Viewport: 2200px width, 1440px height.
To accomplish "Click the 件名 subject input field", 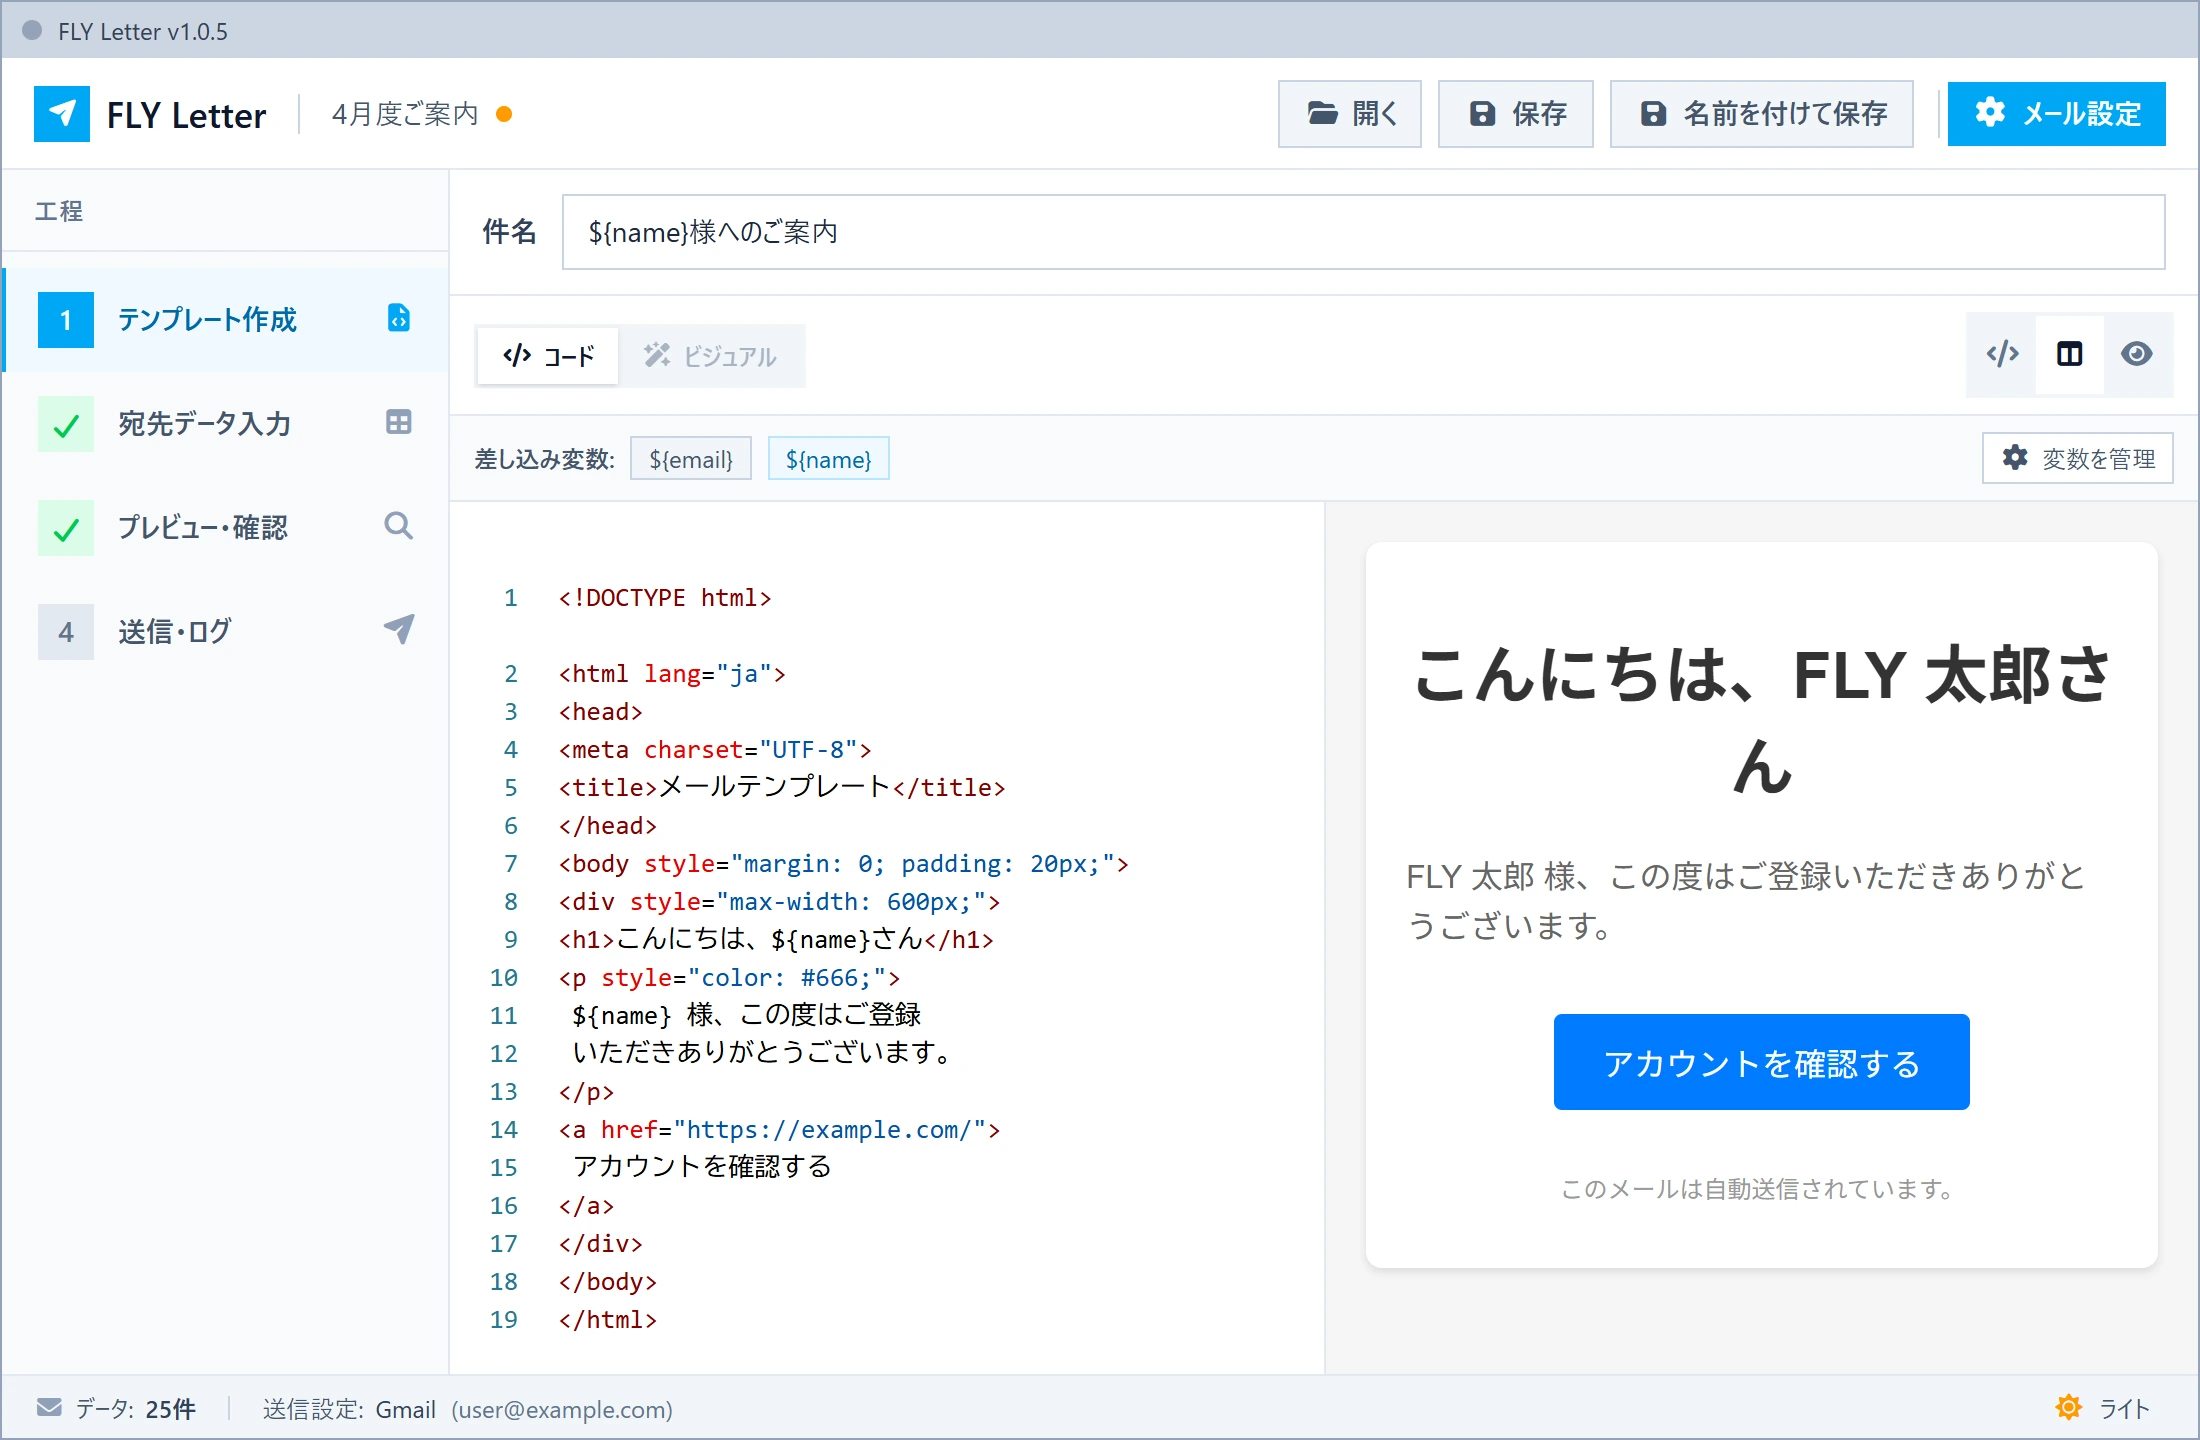I will [1363, 232].
